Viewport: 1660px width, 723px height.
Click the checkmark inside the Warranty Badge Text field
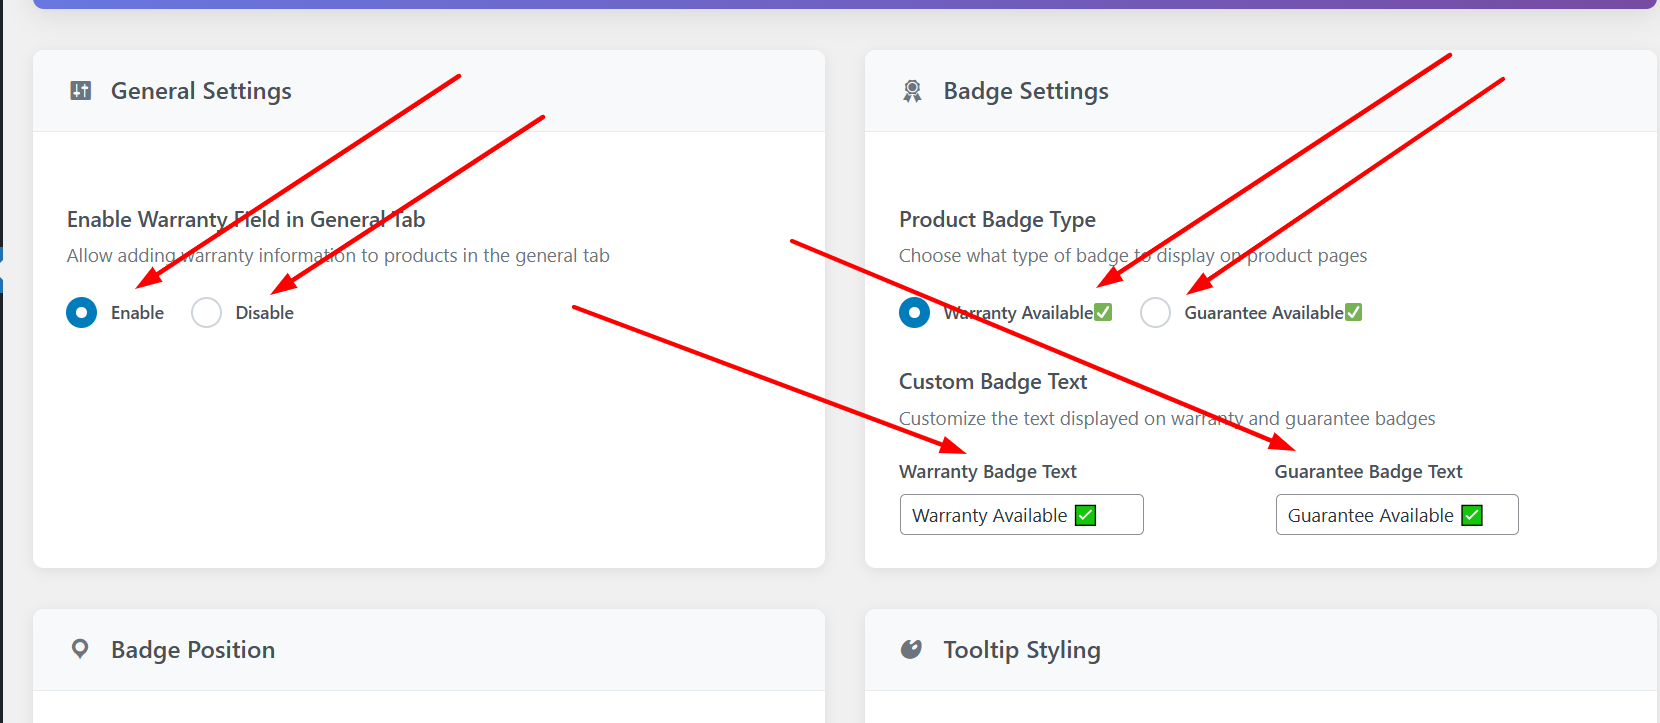click(x=1085, y=514)
